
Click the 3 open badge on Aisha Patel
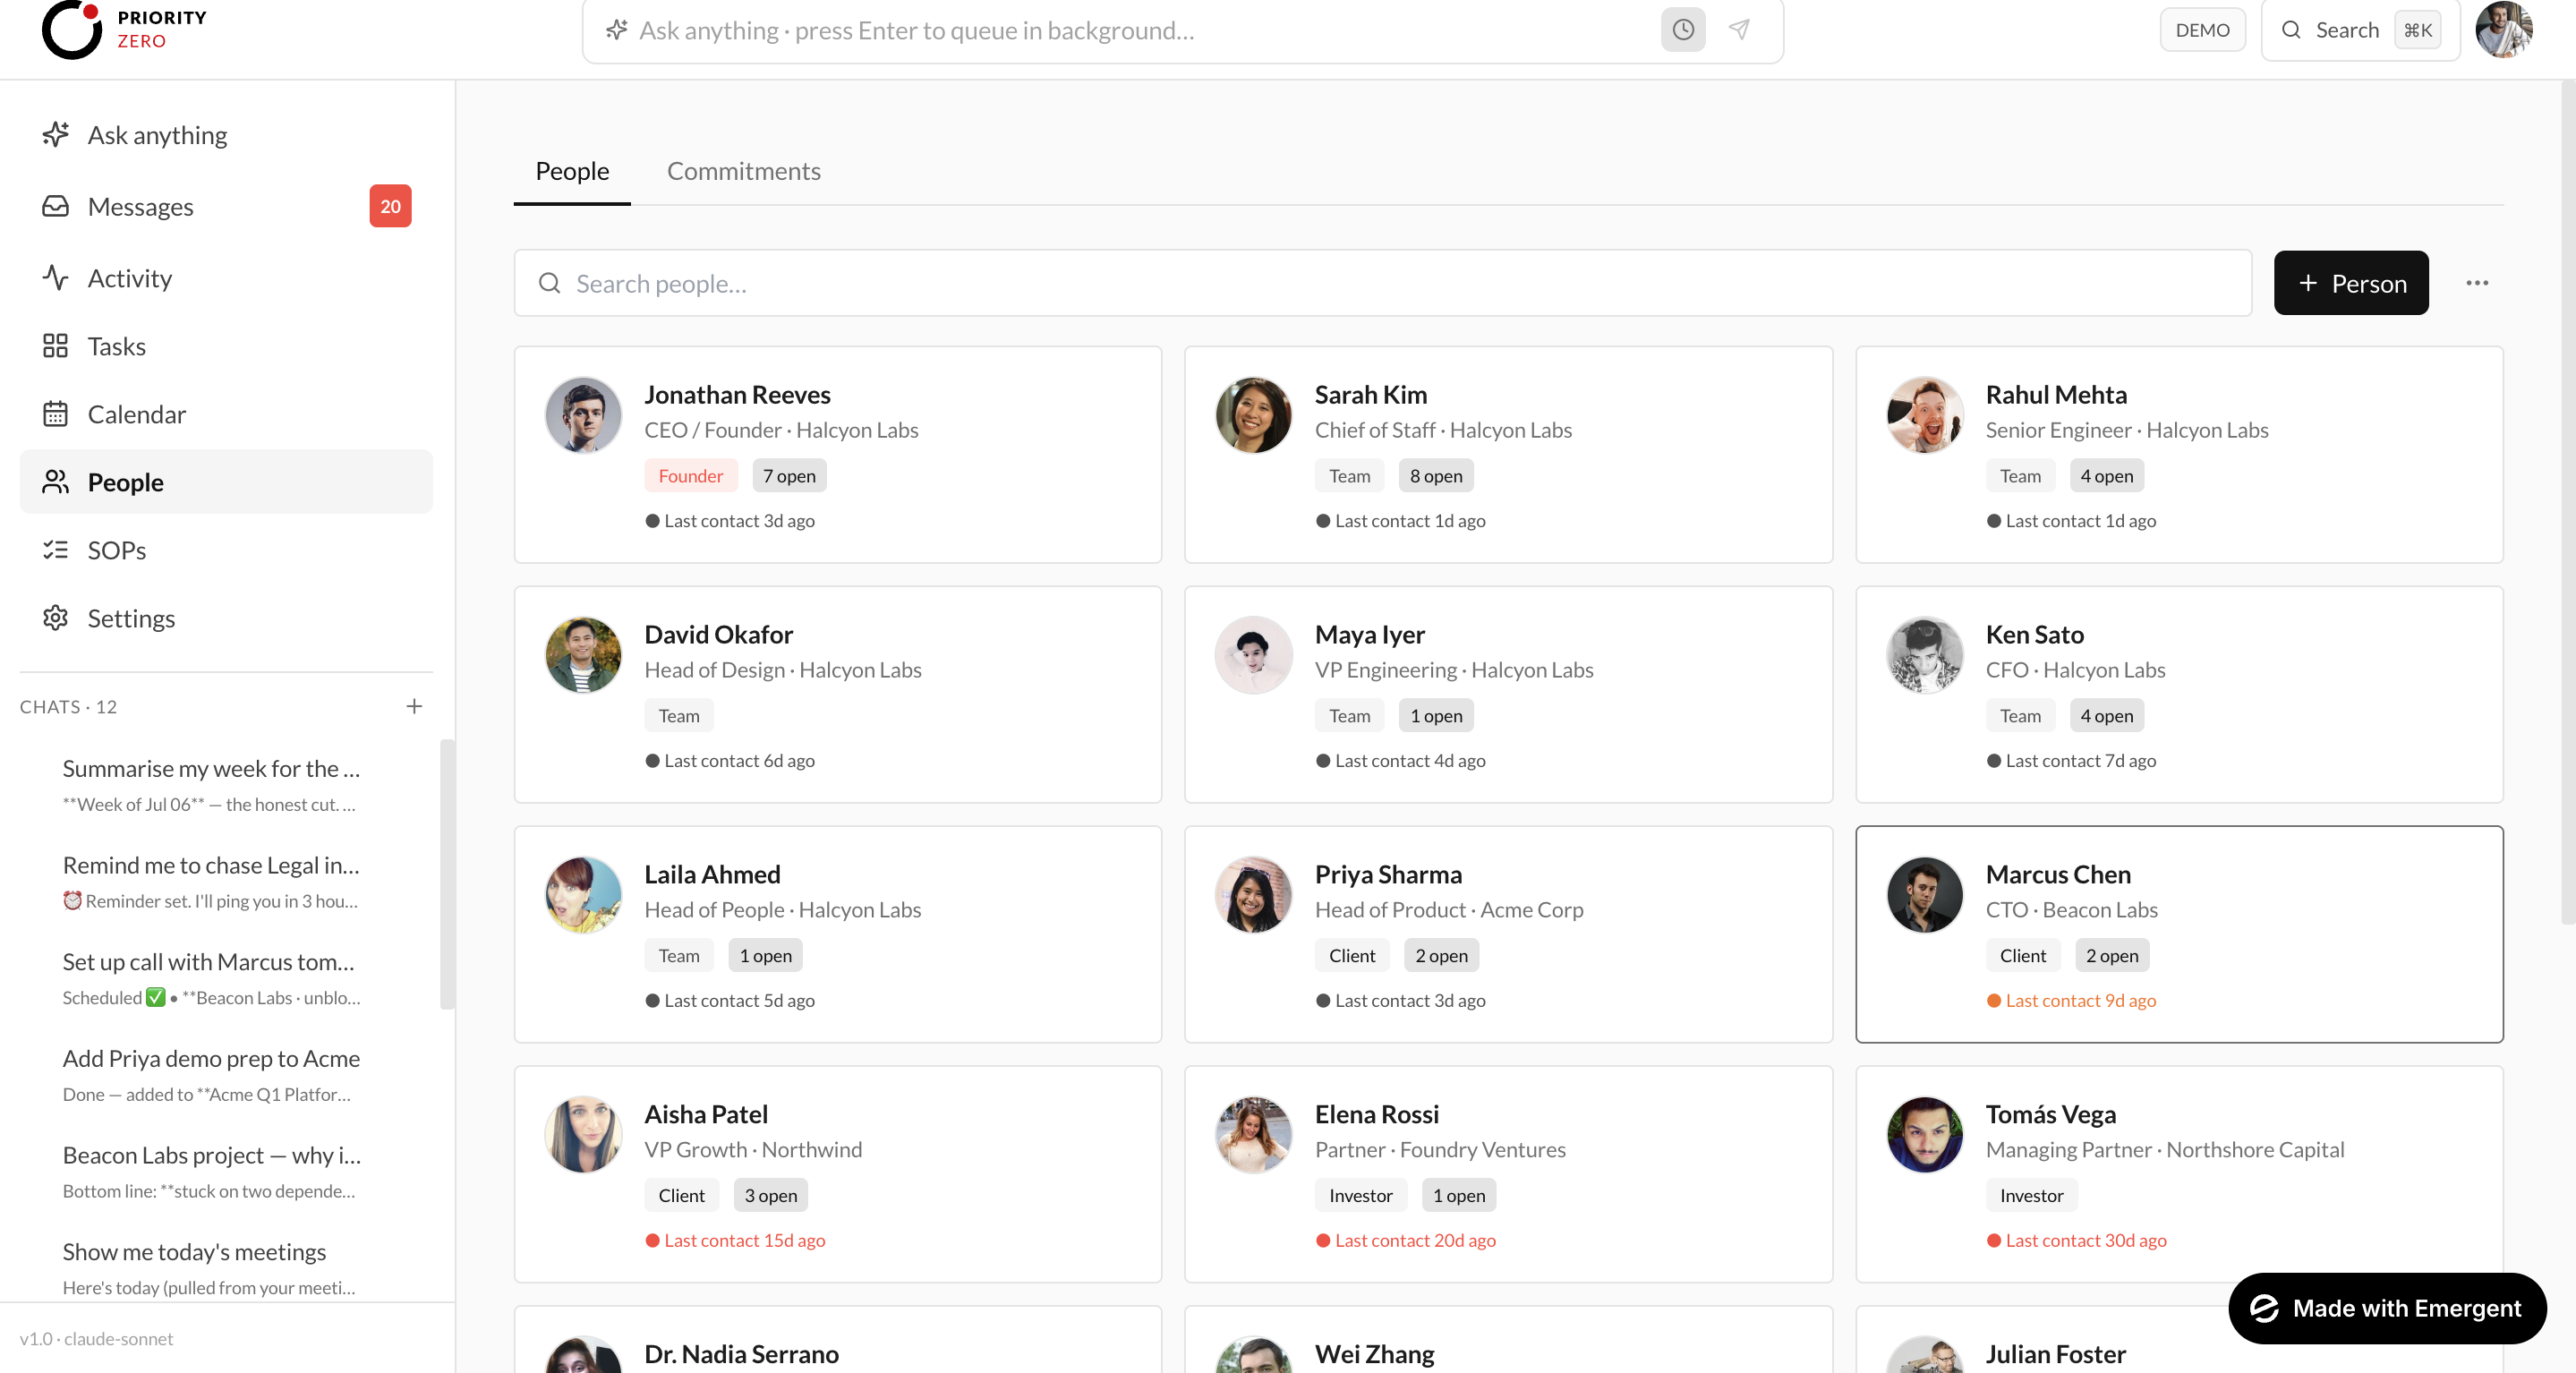(x=770, y=1195)
